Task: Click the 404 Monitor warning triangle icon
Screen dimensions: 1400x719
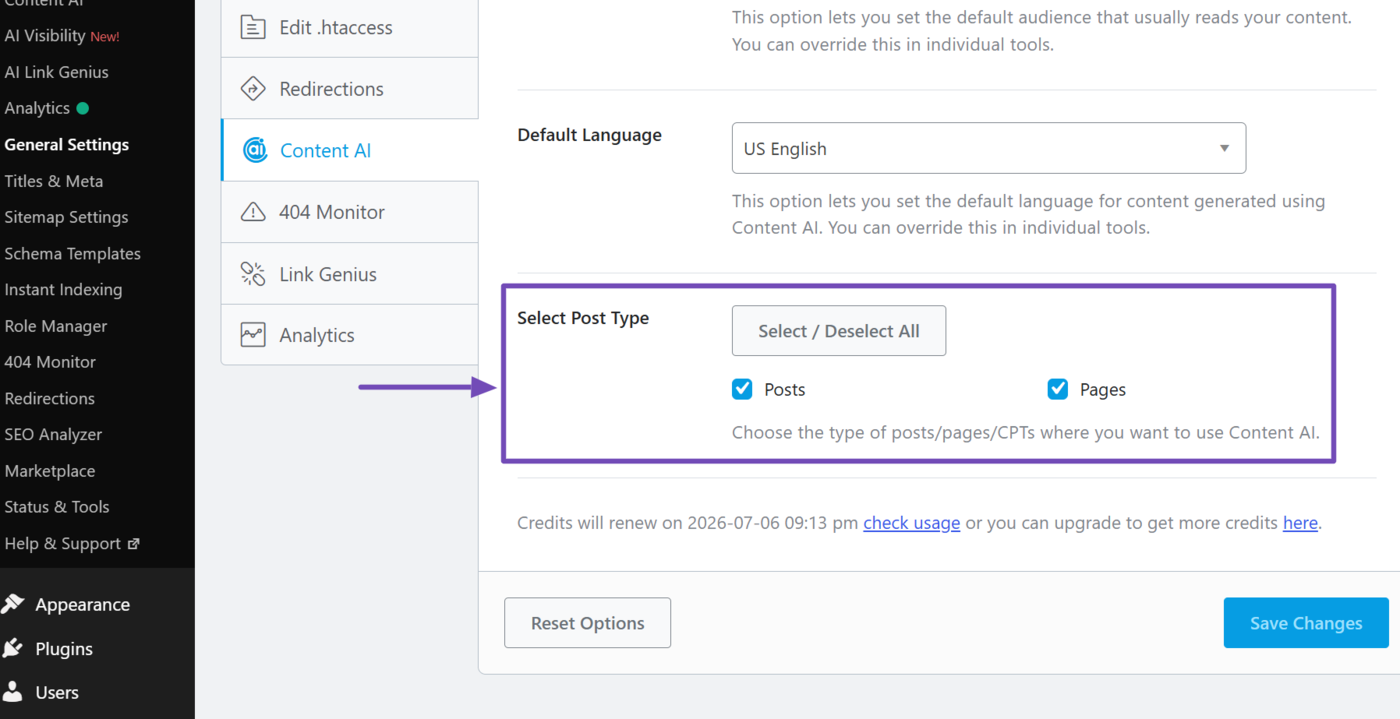Action: (253, 212)
